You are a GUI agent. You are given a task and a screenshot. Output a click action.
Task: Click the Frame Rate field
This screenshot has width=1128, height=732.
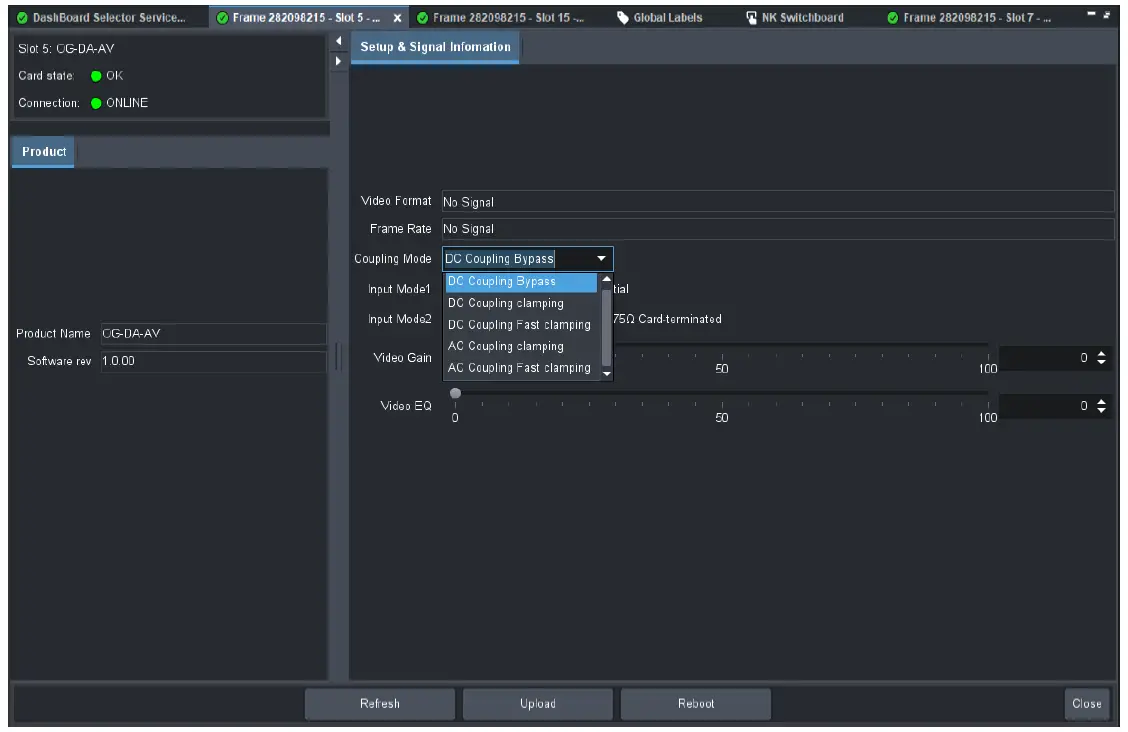[x=778, y=229]
